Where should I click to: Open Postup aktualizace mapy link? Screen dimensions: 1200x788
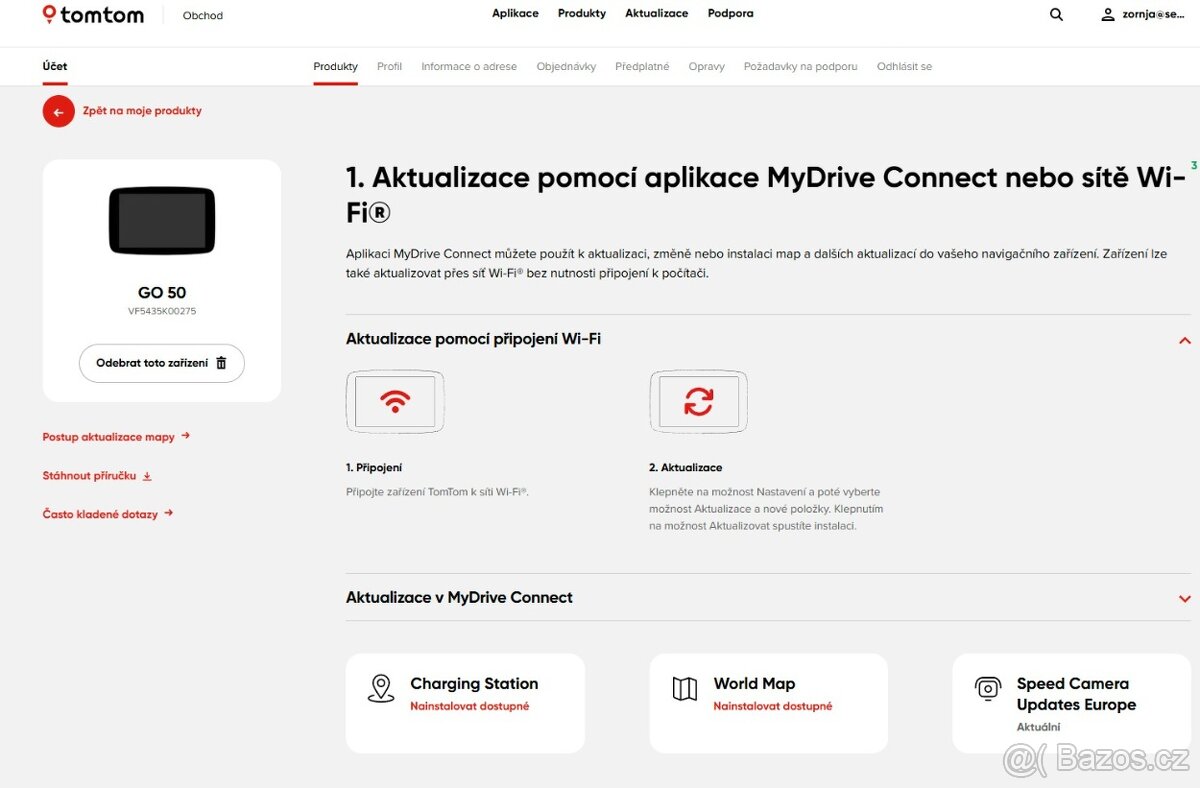[108, 437]
